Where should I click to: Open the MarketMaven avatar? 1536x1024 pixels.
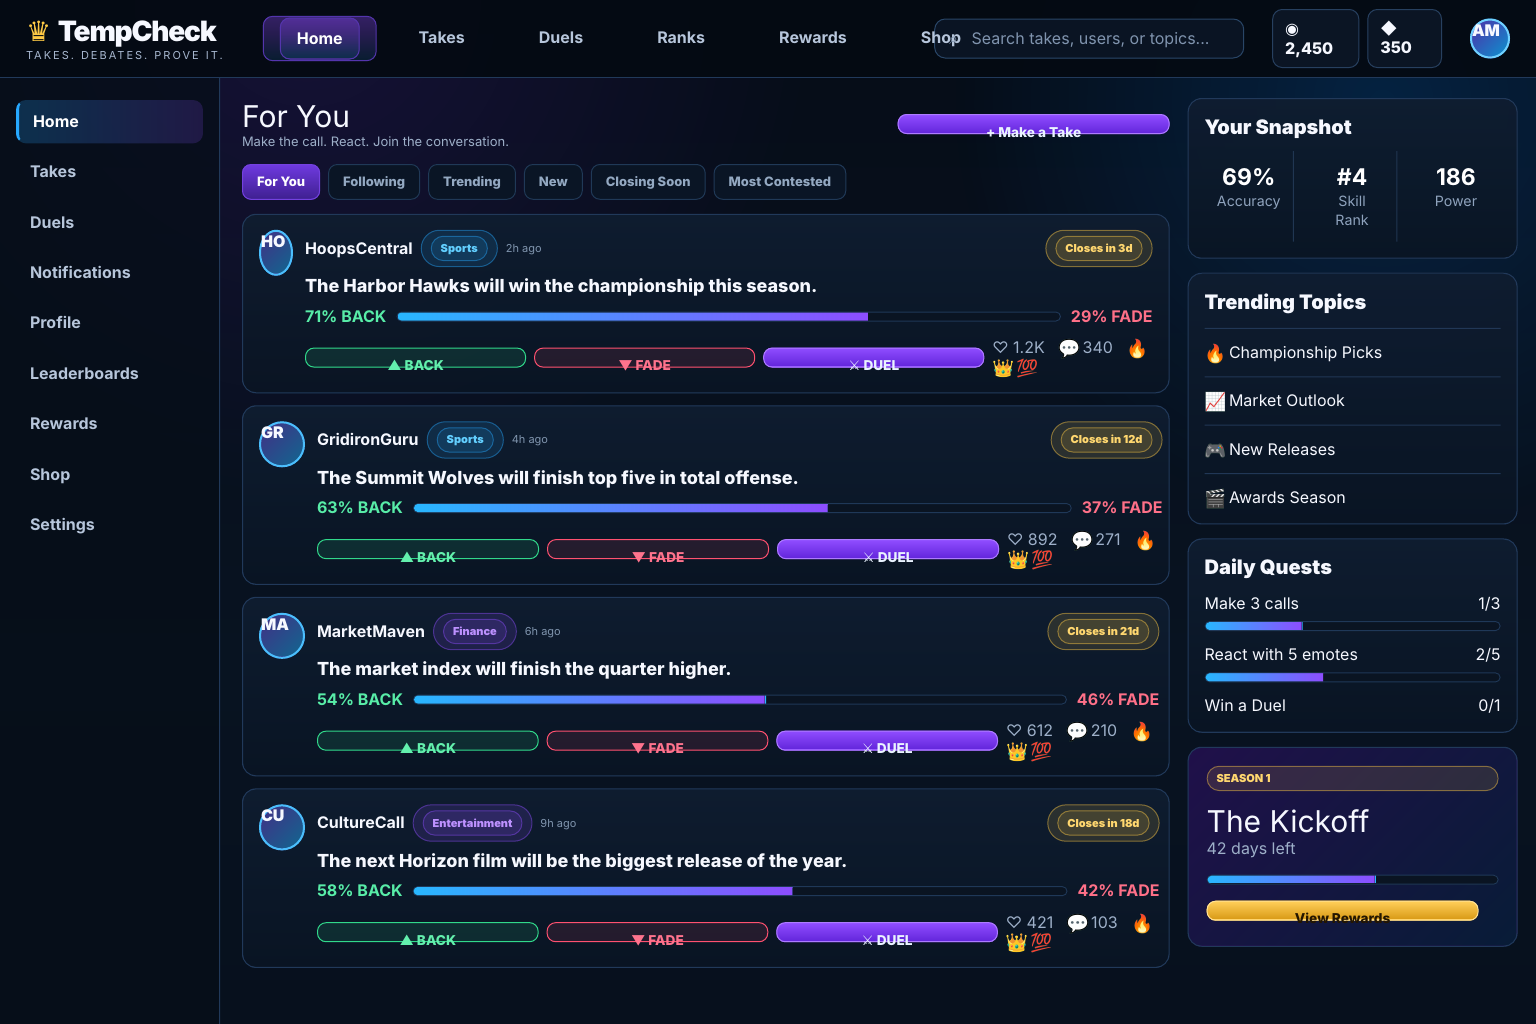click(282, 636)
